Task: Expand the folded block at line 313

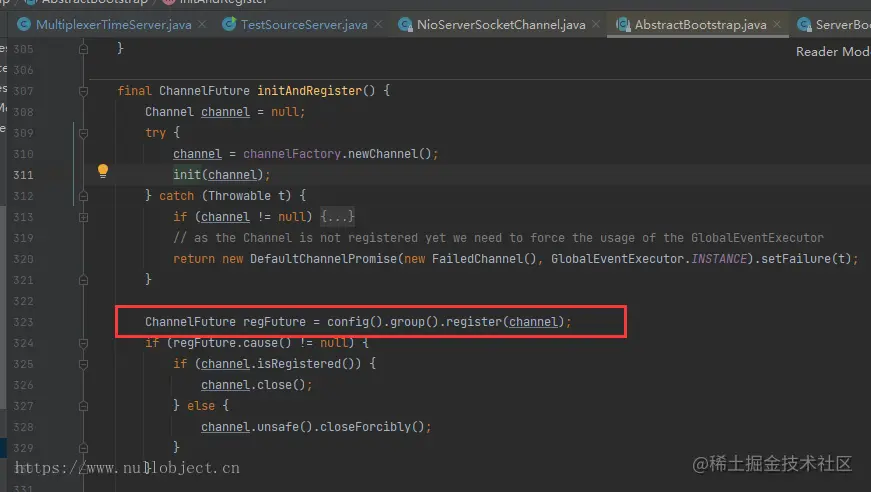Action: click(83, 217)
